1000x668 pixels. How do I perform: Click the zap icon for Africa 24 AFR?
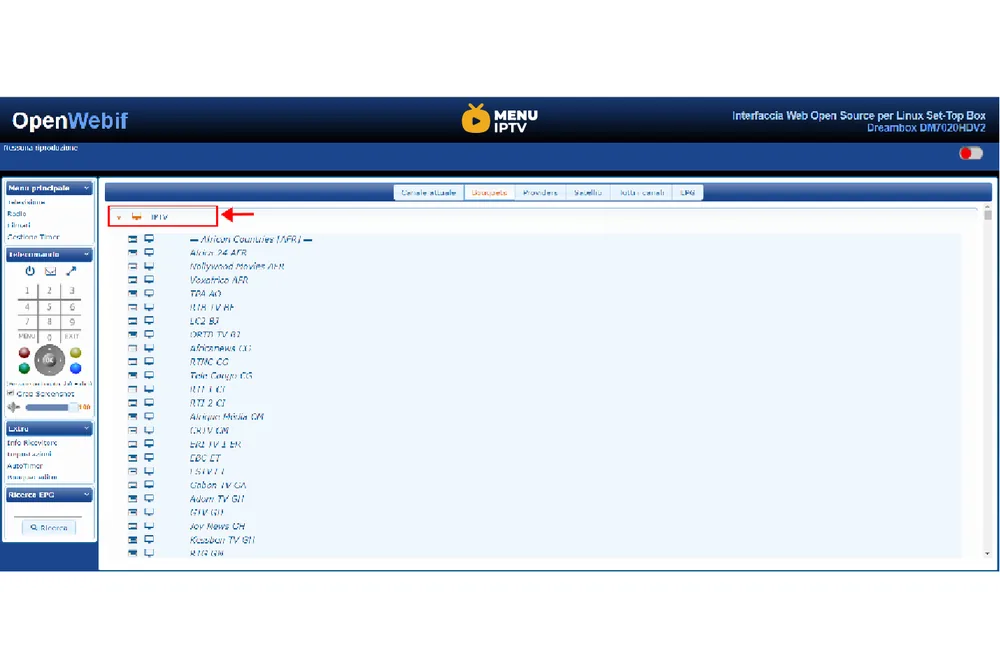coord(133,253)
